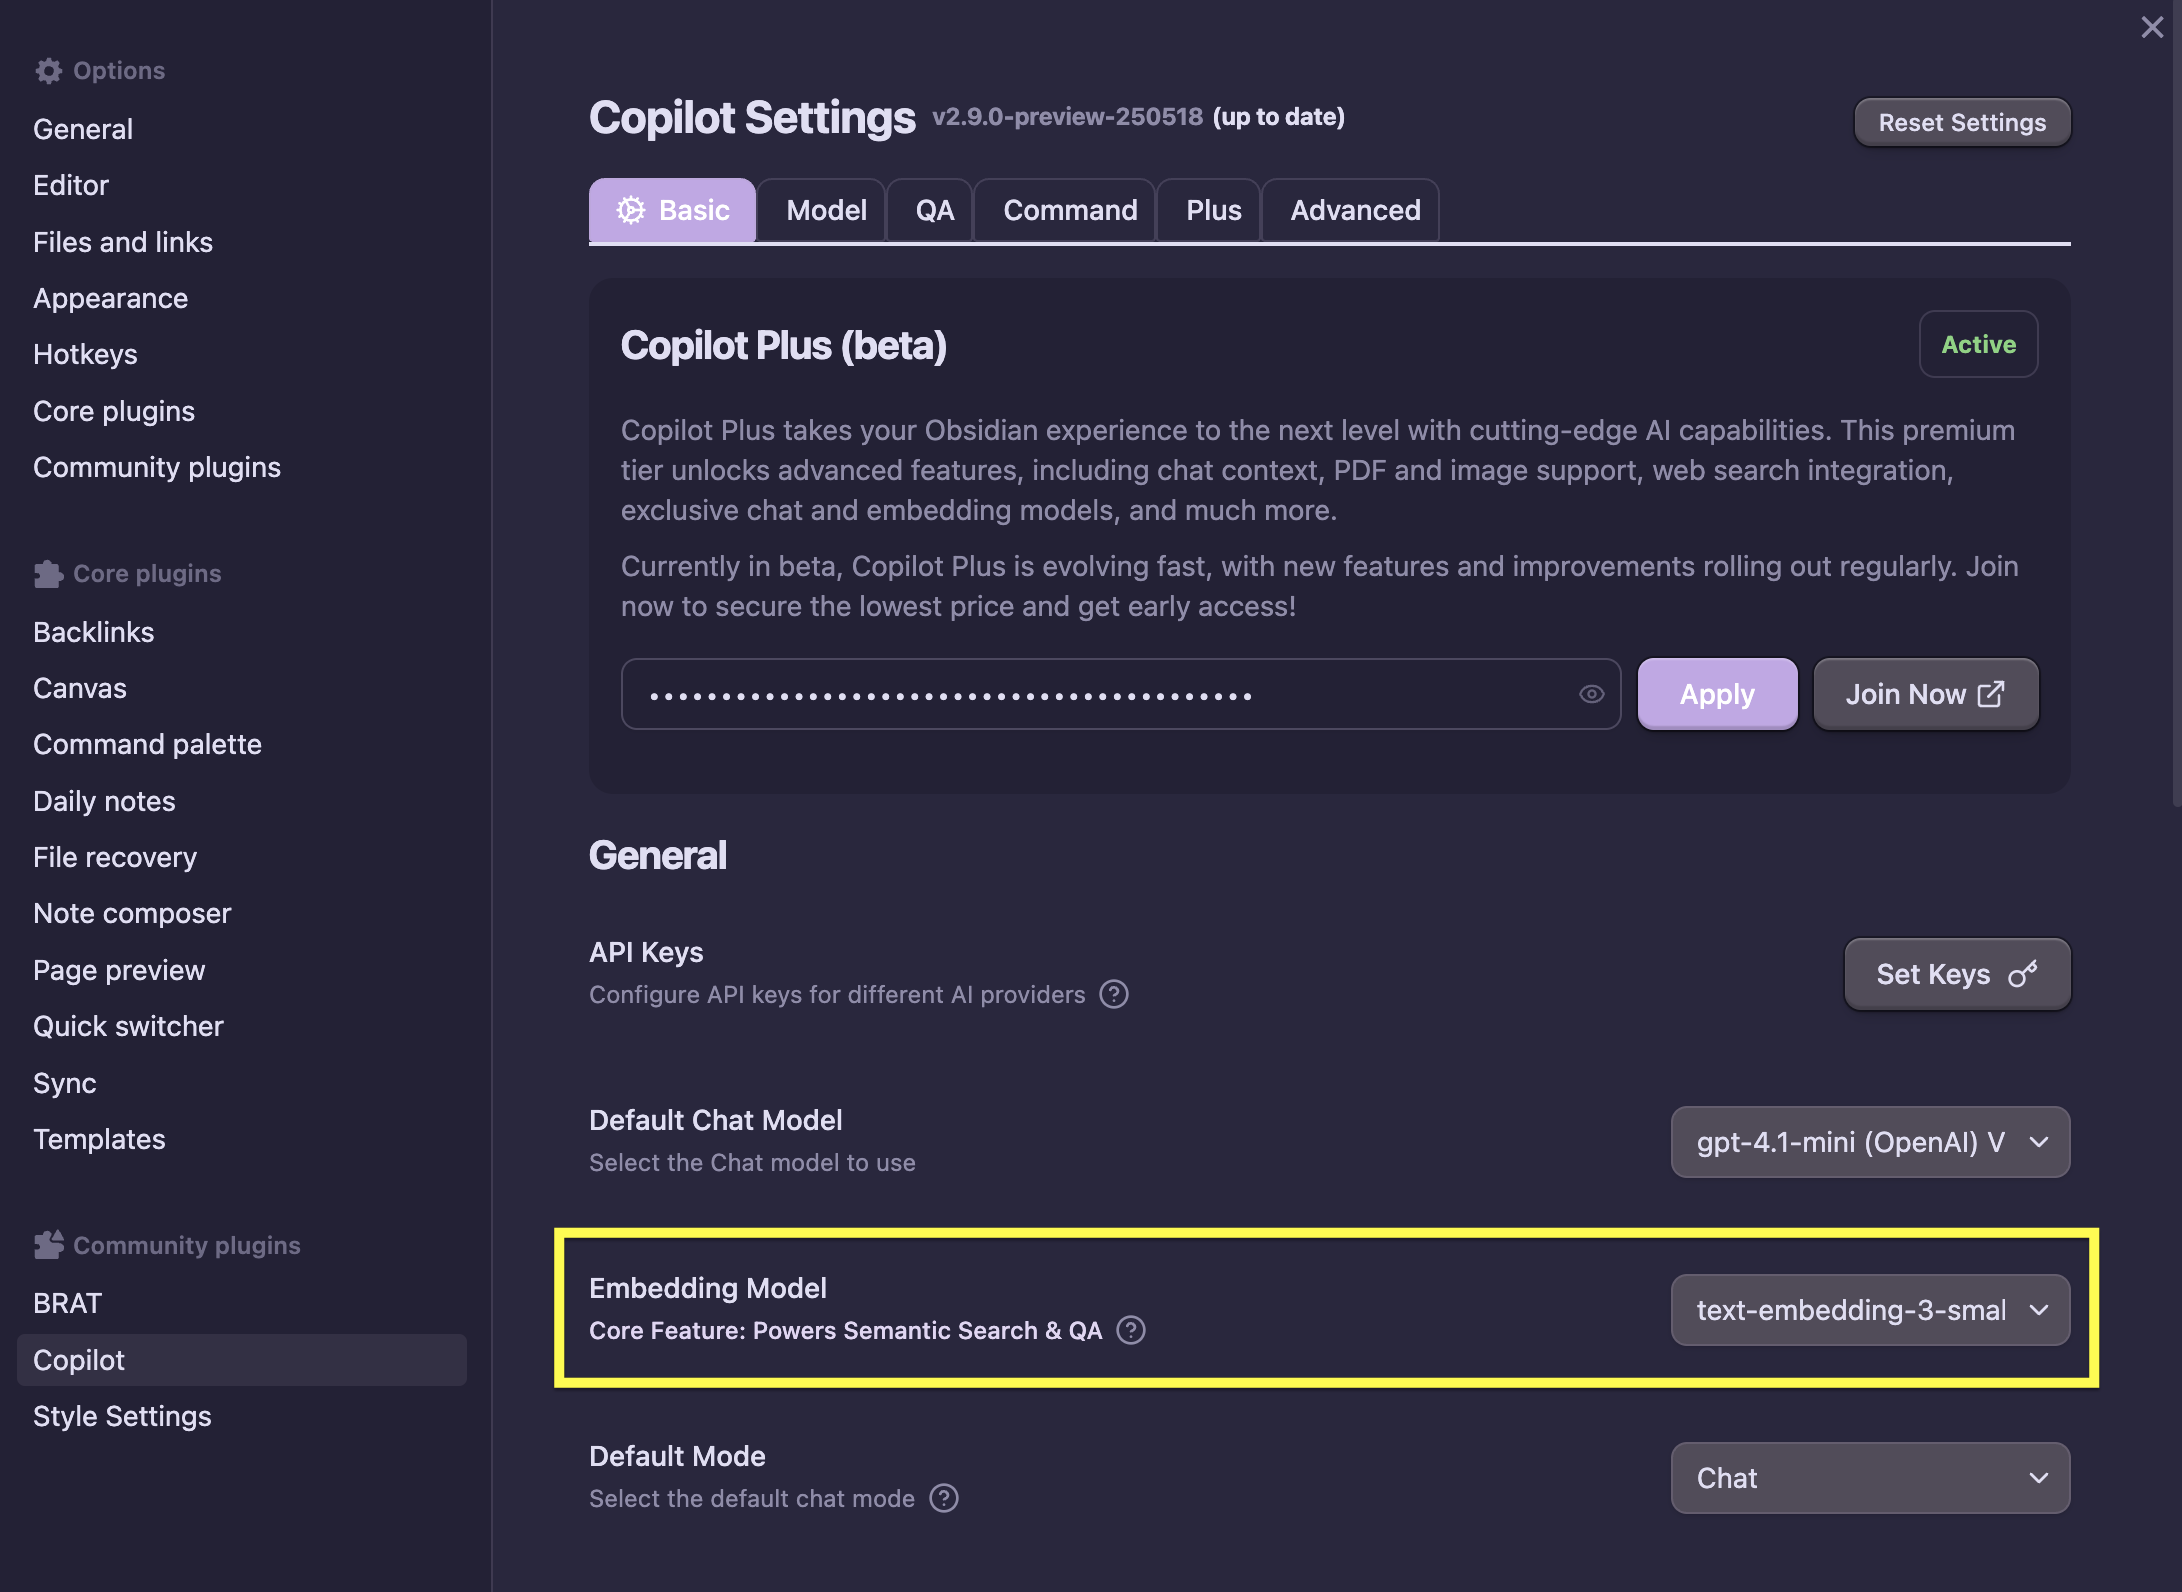This screenshot has height=1592, width=2182.
Task: Click the external link icon on Join Now
Action: [1991, 694]
